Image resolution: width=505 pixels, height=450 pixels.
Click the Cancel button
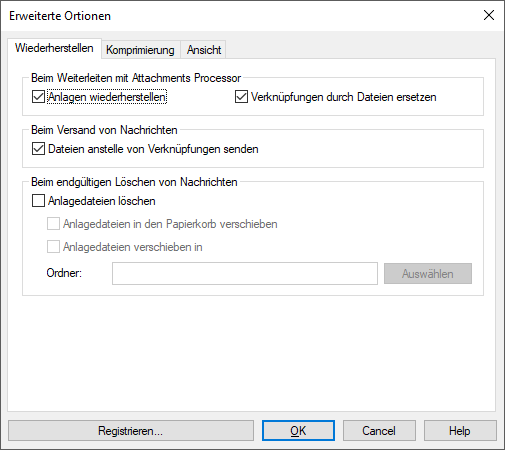click(x=379, y=431)
